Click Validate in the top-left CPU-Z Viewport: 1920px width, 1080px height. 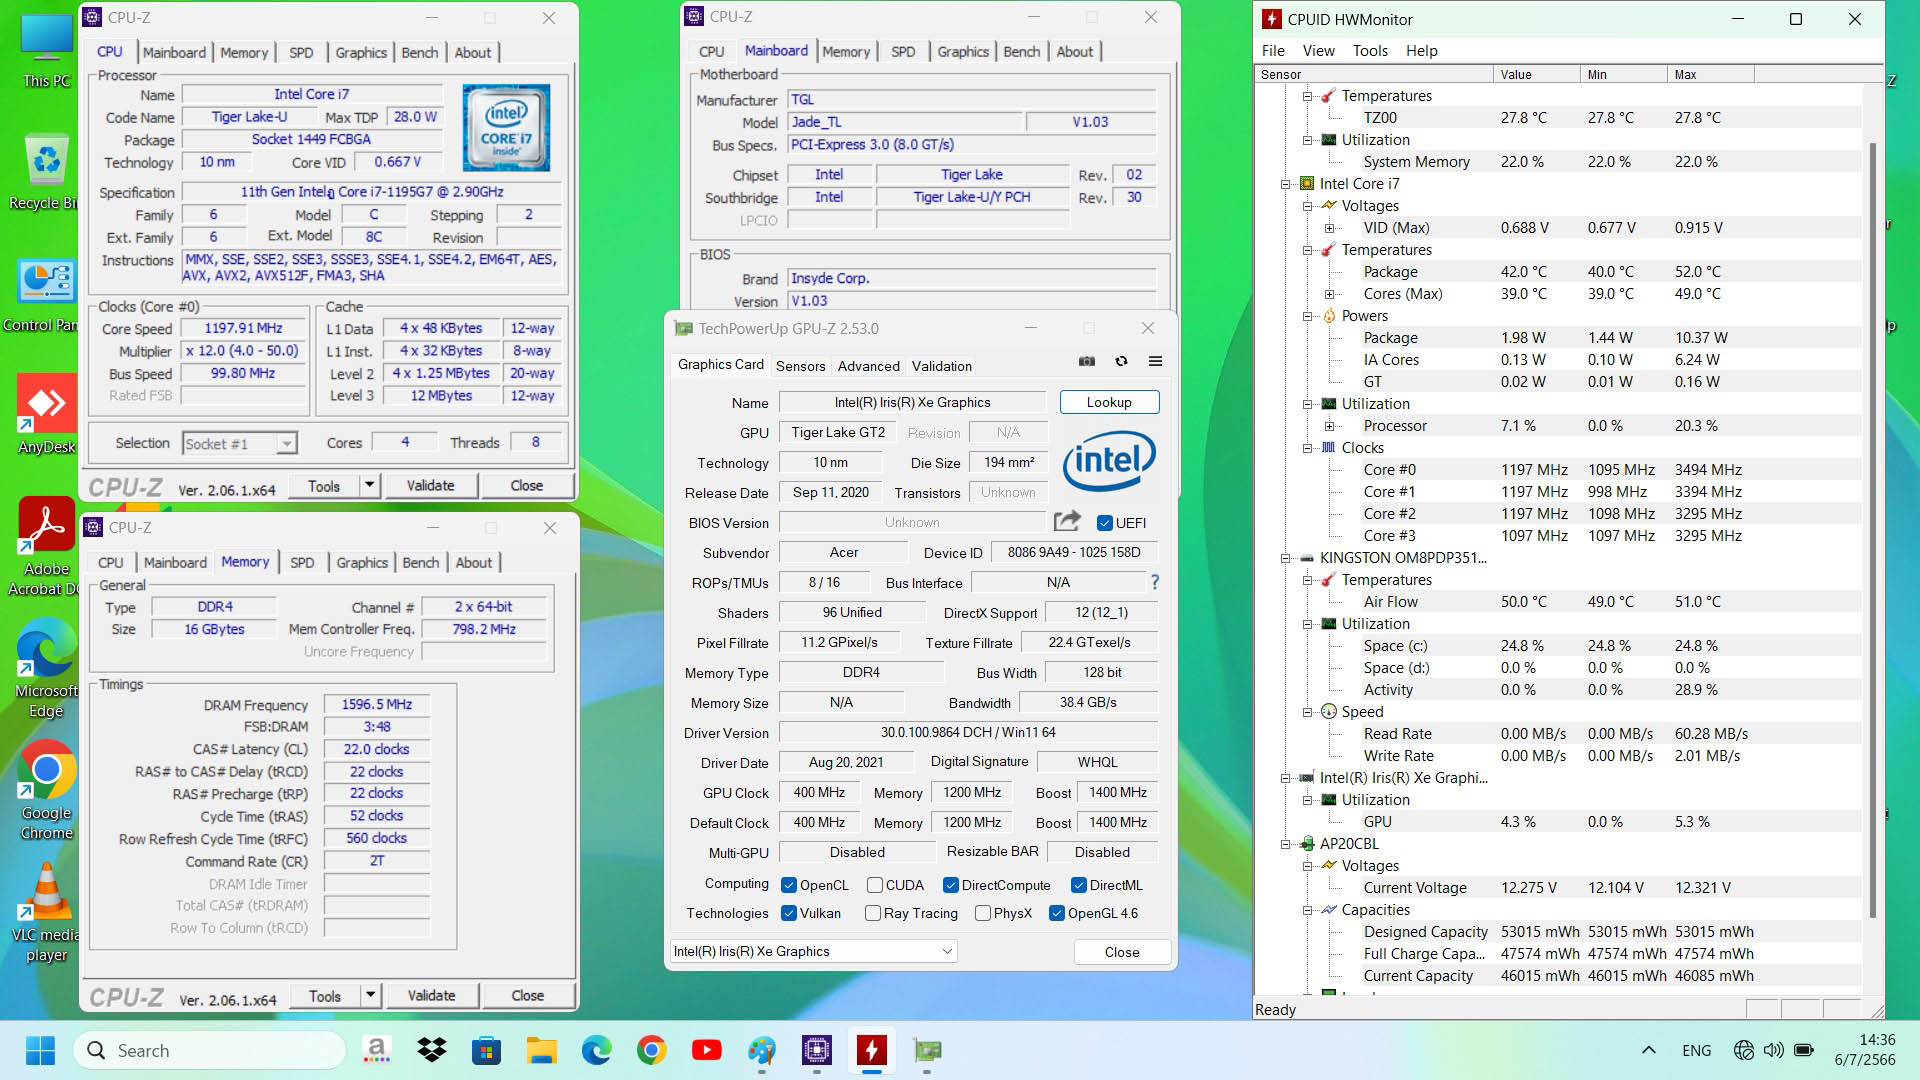430,486
